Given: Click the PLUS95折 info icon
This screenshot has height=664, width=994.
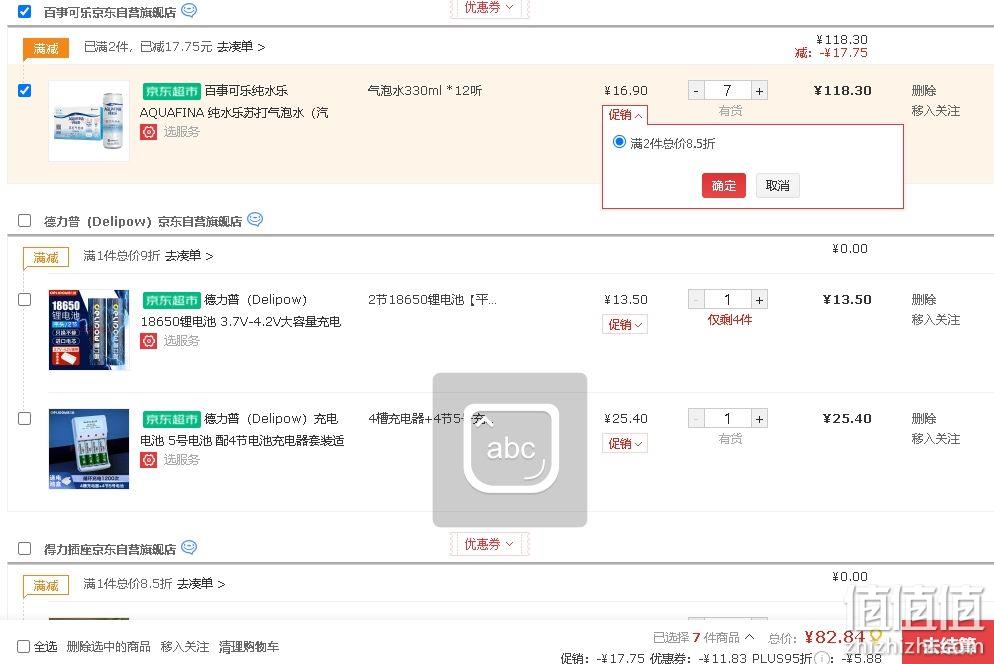Looking at the screenshot, I should [822, 658].
